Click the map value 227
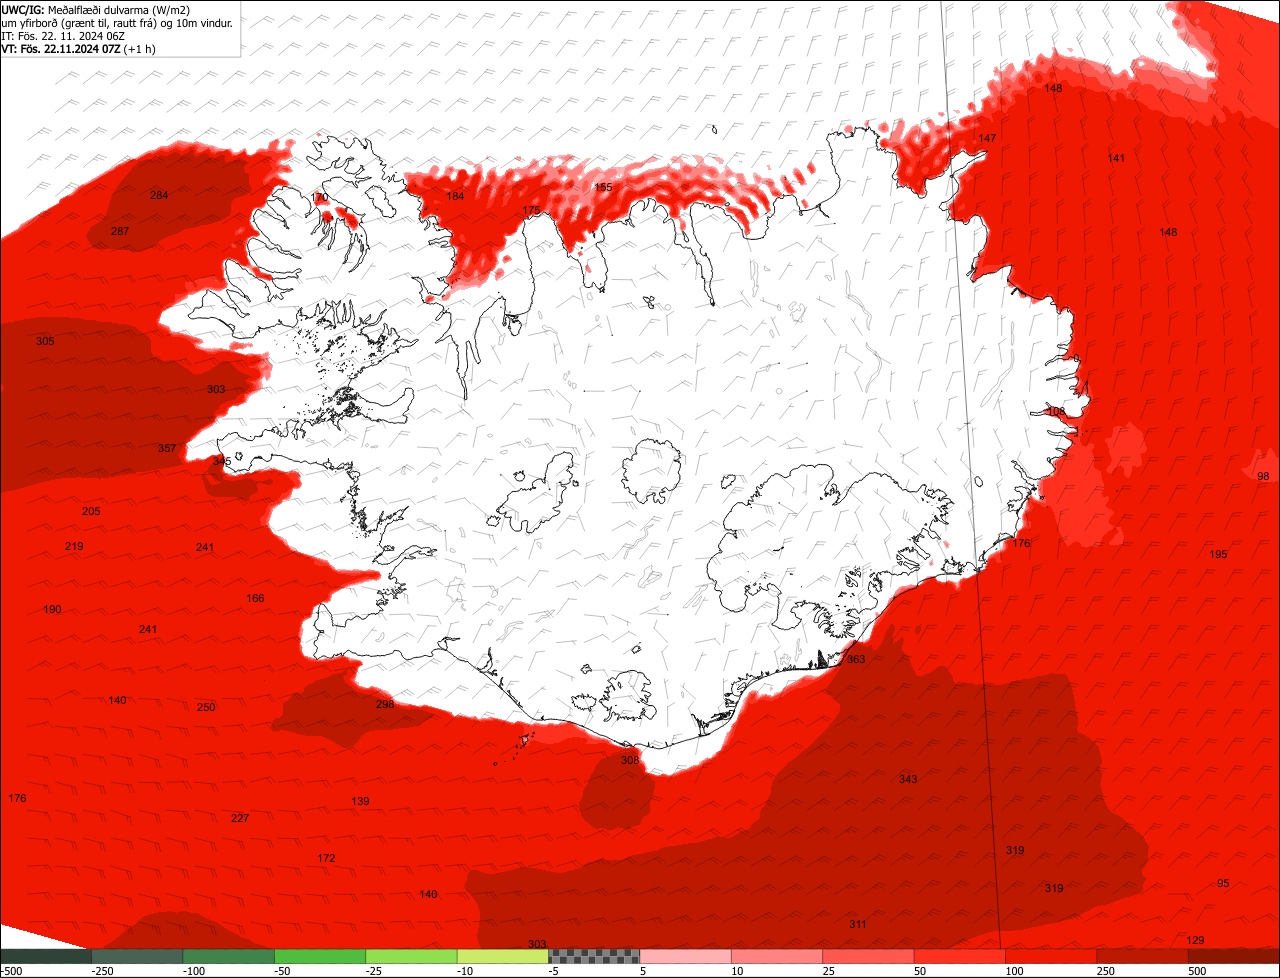The width and height of the screenshot is (1280, 978). coord(240,818)
